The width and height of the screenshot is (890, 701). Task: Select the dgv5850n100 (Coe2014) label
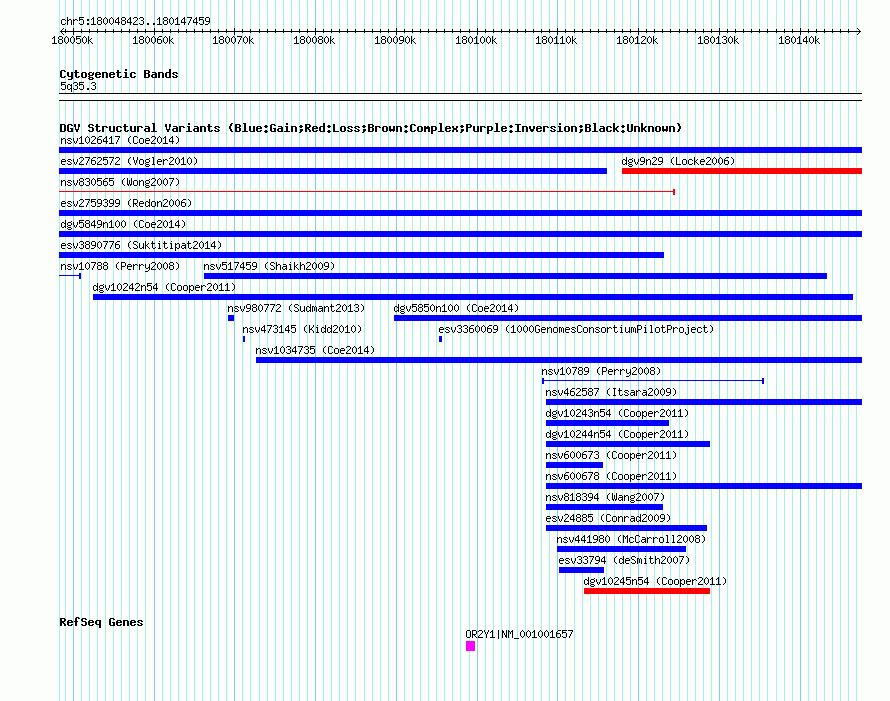(456, 308)
